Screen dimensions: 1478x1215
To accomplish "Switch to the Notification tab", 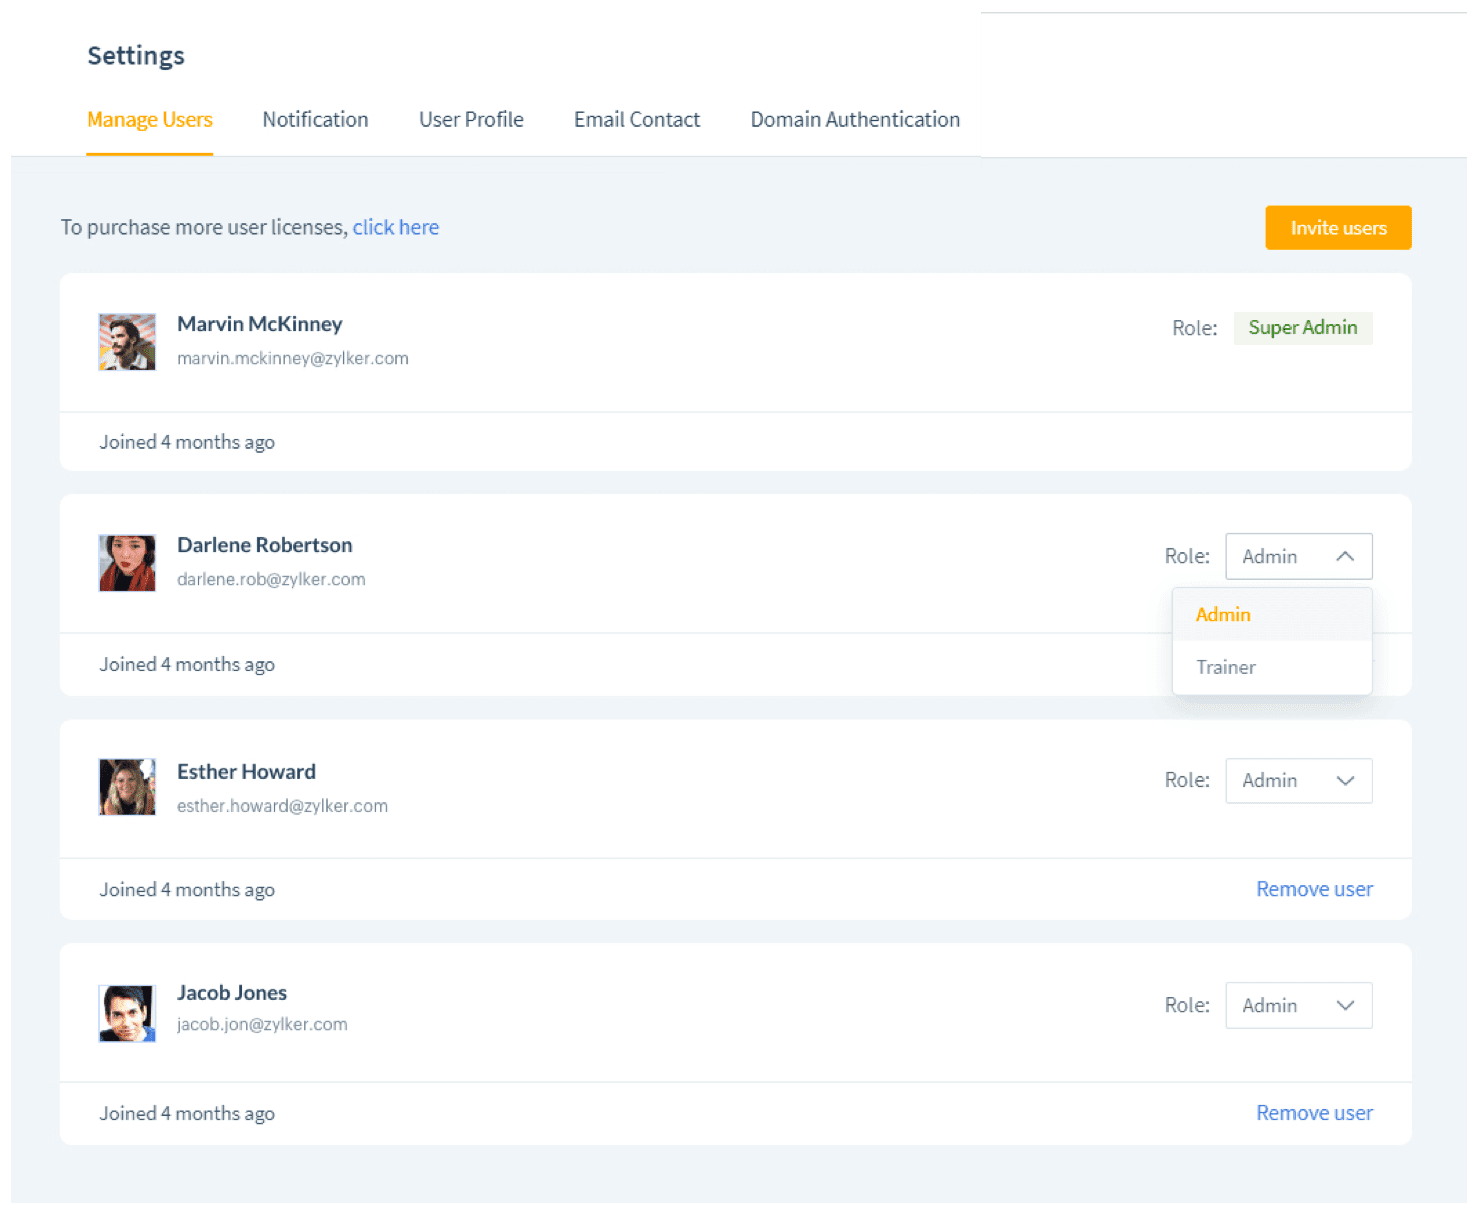I will pos(315,120).
